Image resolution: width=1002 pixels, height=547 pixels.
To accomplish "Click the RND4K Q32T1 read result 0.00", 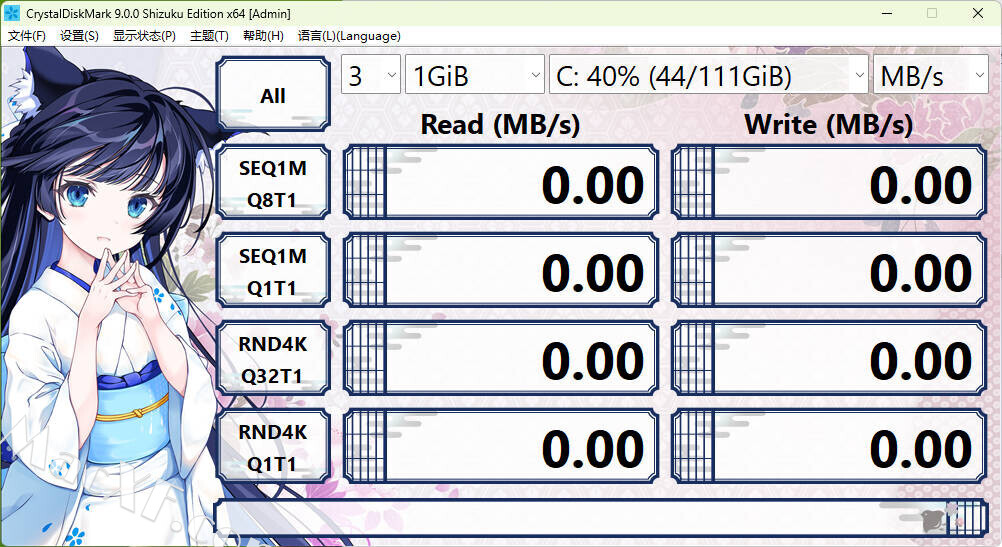I will click(x=501, y=359).
